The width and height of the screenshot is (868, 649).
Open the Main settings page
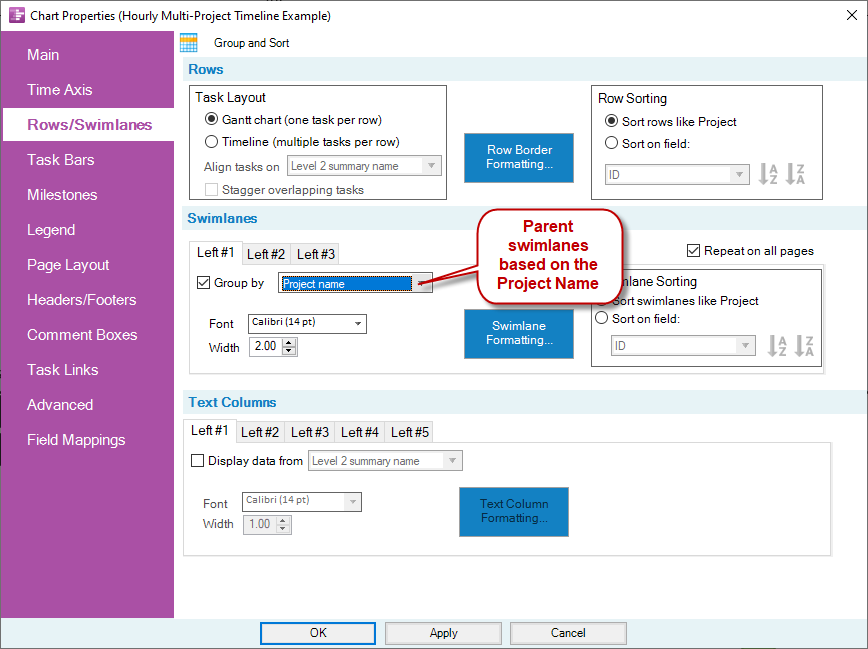coord(43,55)
